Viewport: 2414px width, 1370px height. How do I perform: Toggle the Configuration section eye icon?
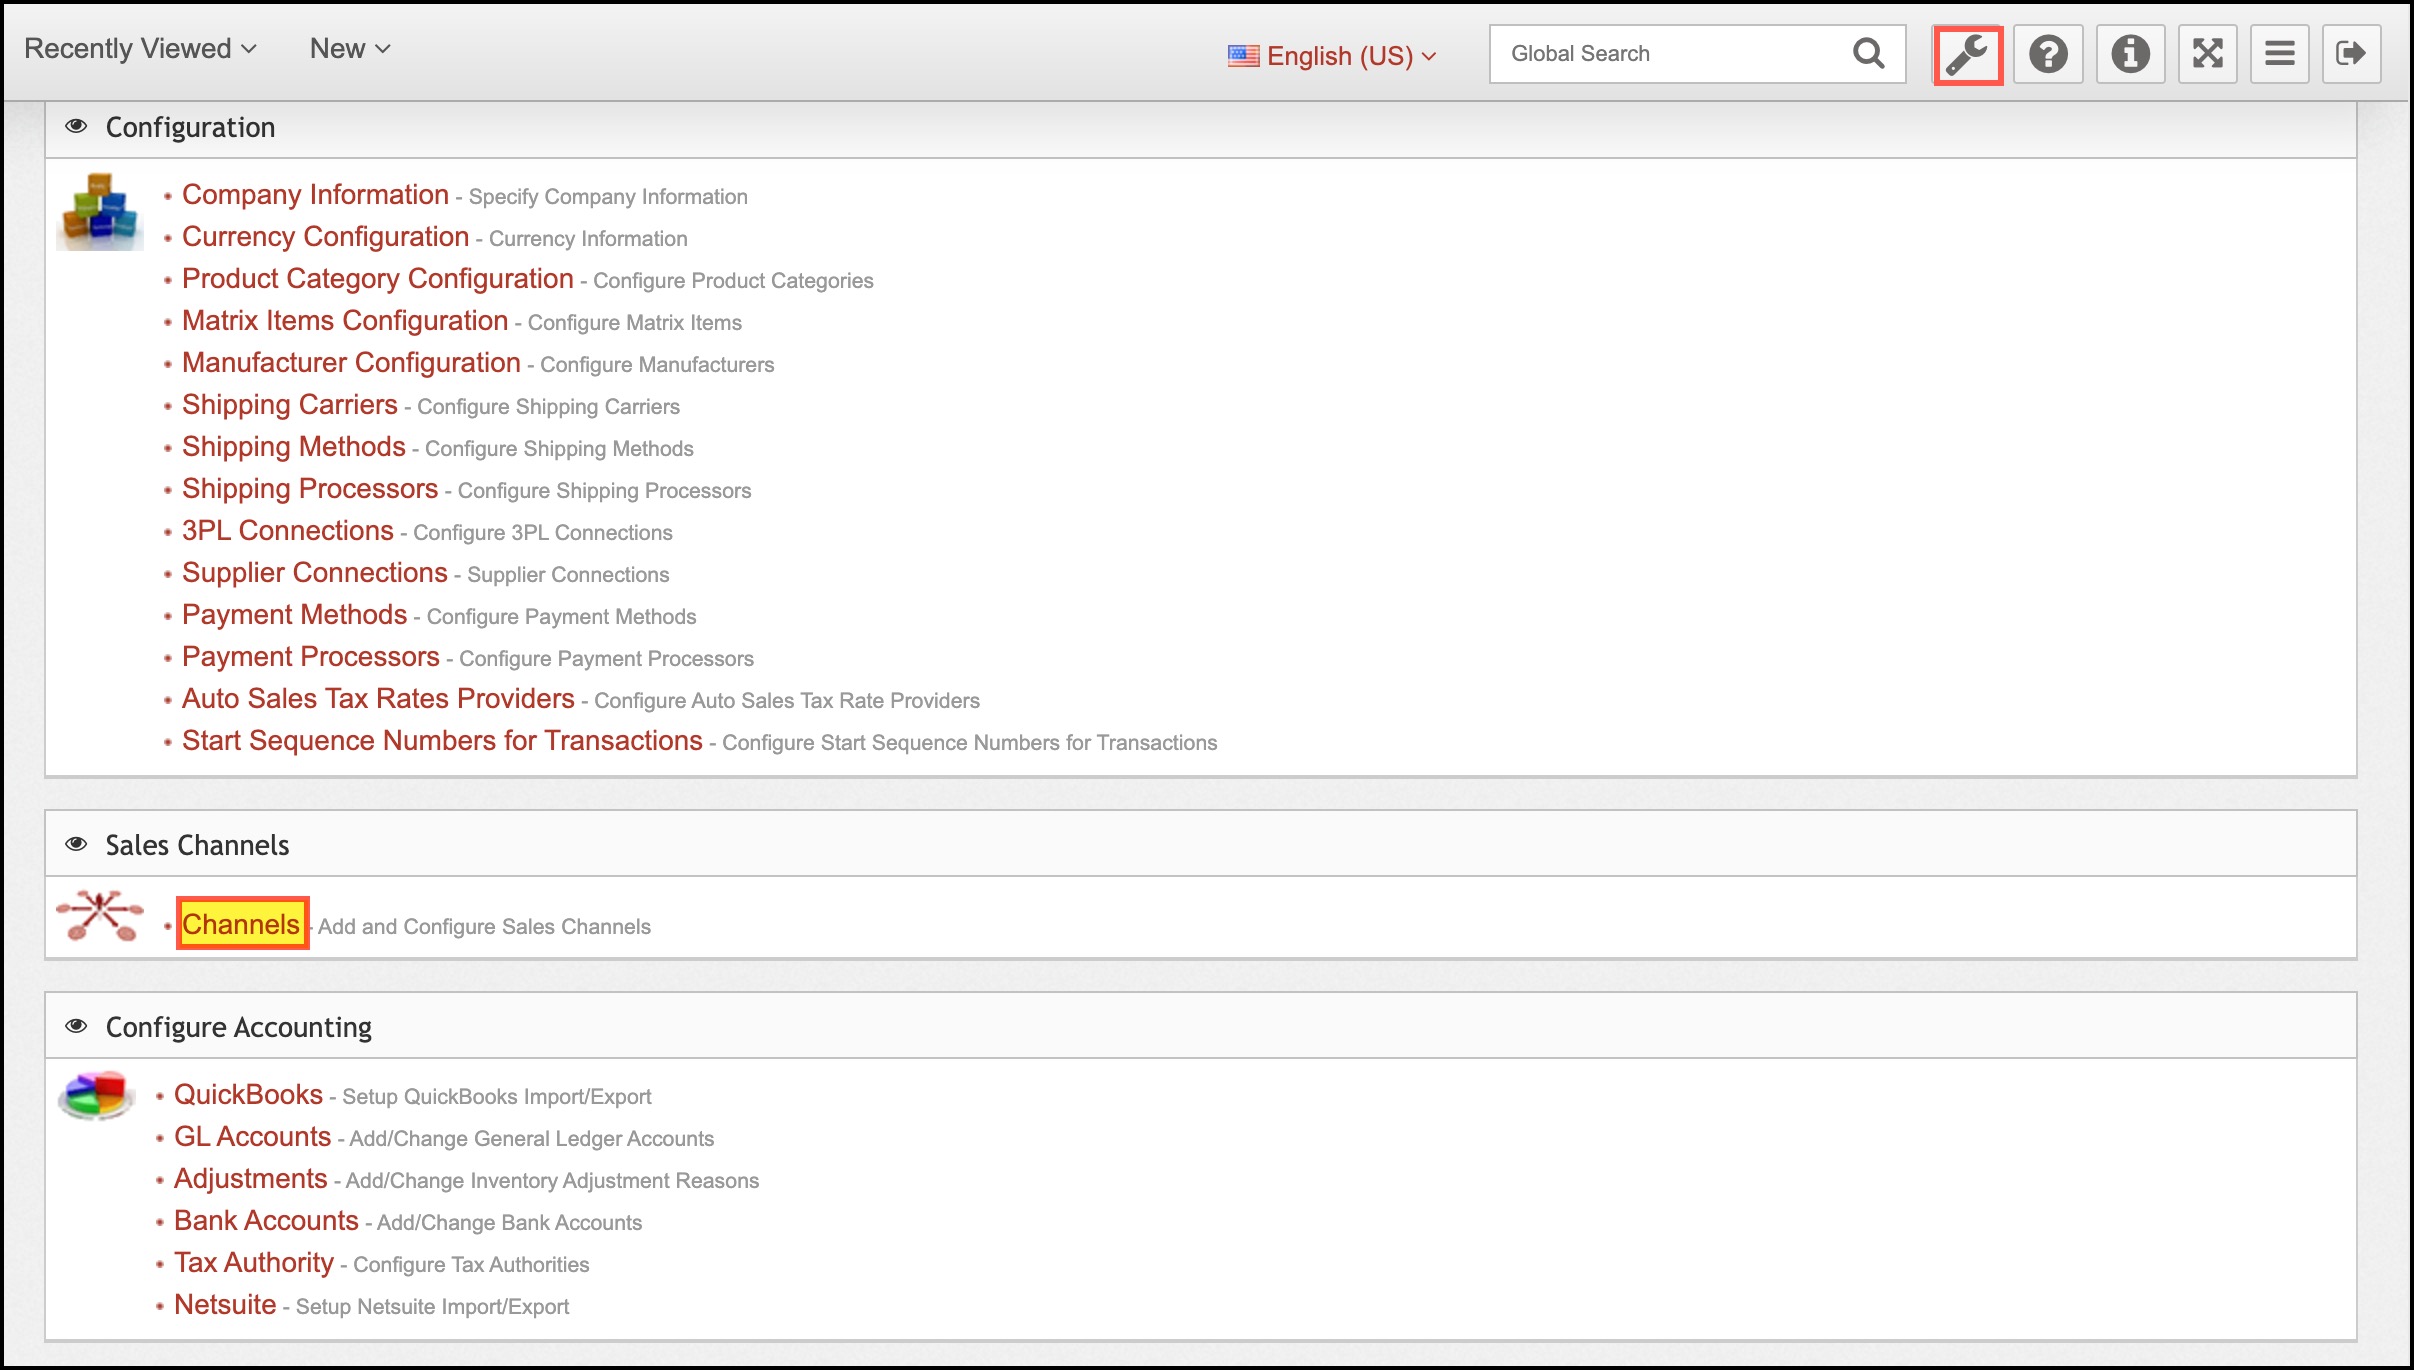tap(76, 127)
